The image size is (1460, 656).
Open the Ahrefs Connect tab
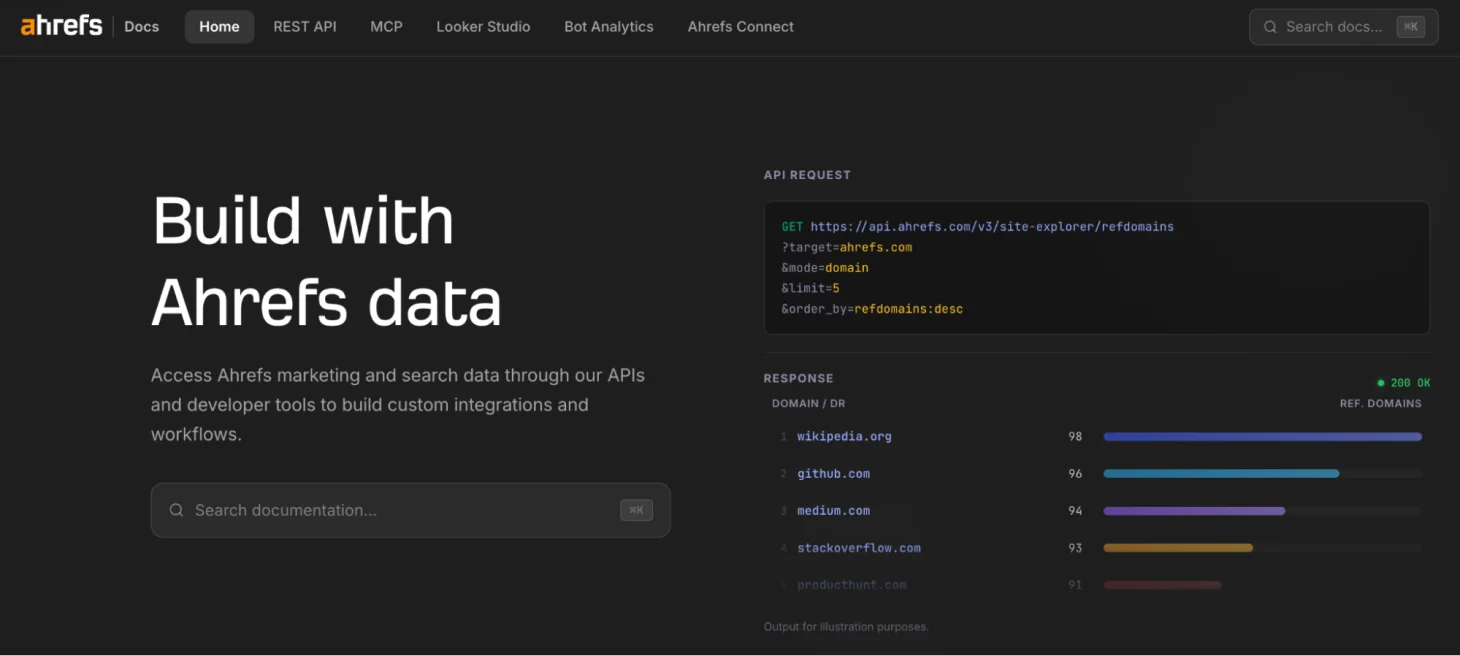pos(740,27)
